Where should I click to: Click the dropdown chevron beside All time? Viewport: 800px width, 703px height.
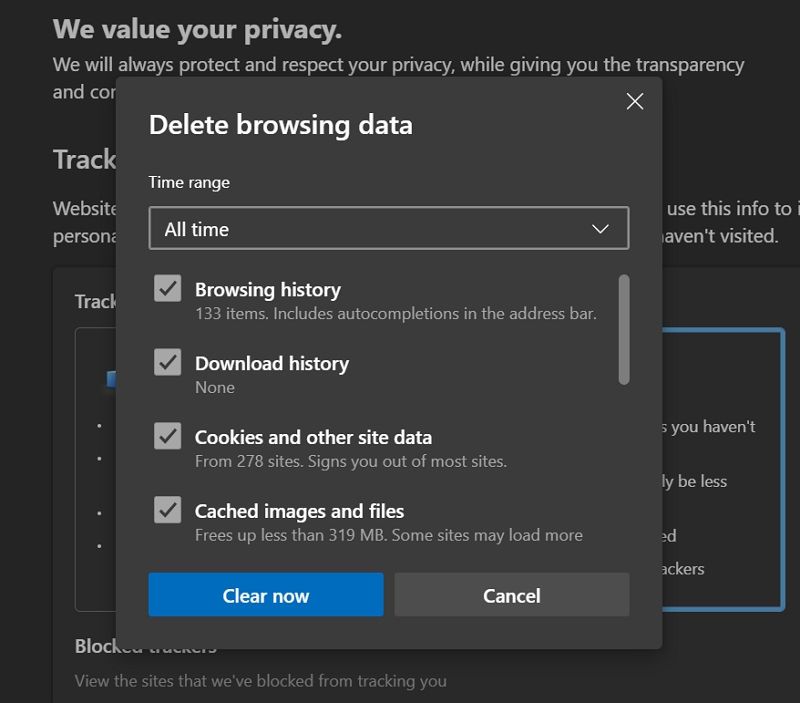(x=600, y=229)
